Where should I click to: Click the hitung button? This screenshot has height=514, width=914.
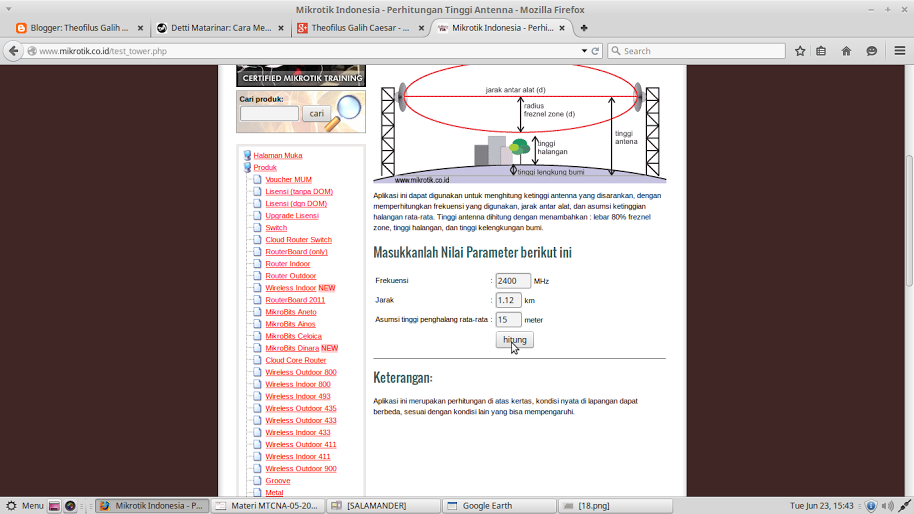click(x=514, y=340)
